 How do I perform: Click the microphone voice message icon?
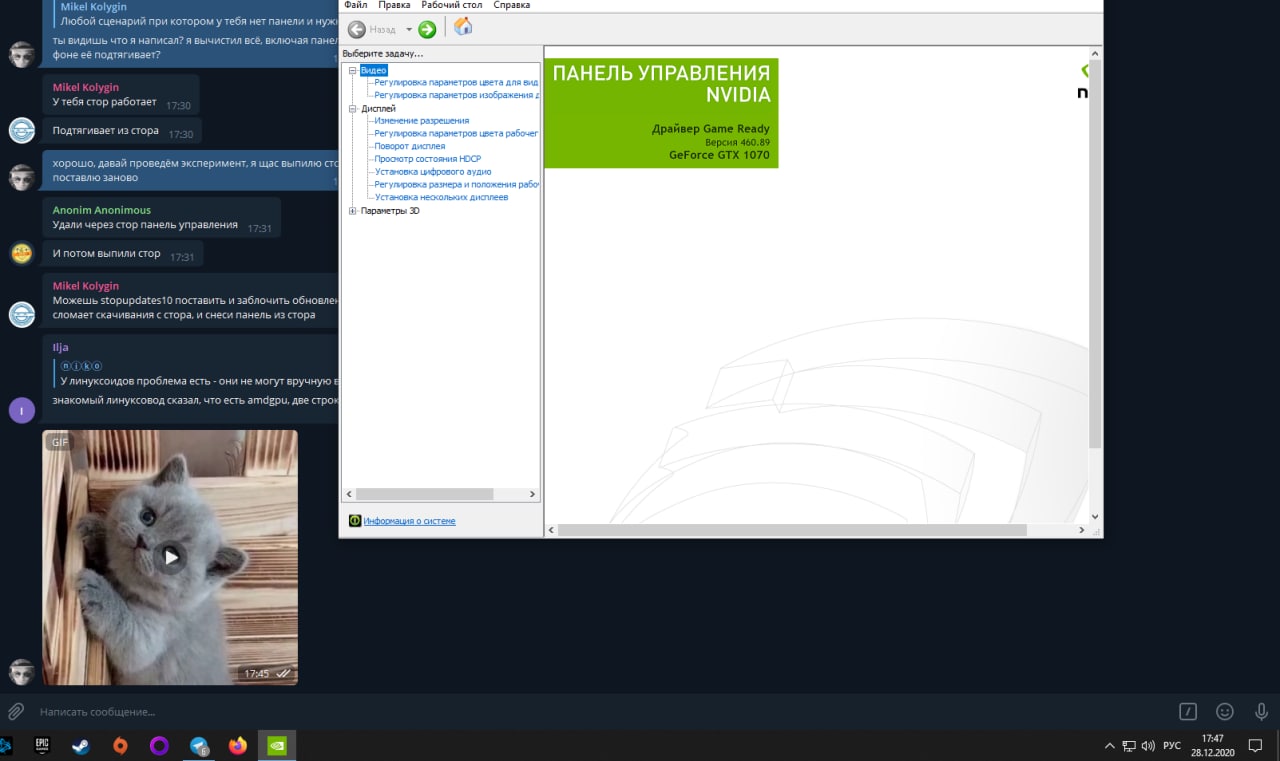point(1262,712)
